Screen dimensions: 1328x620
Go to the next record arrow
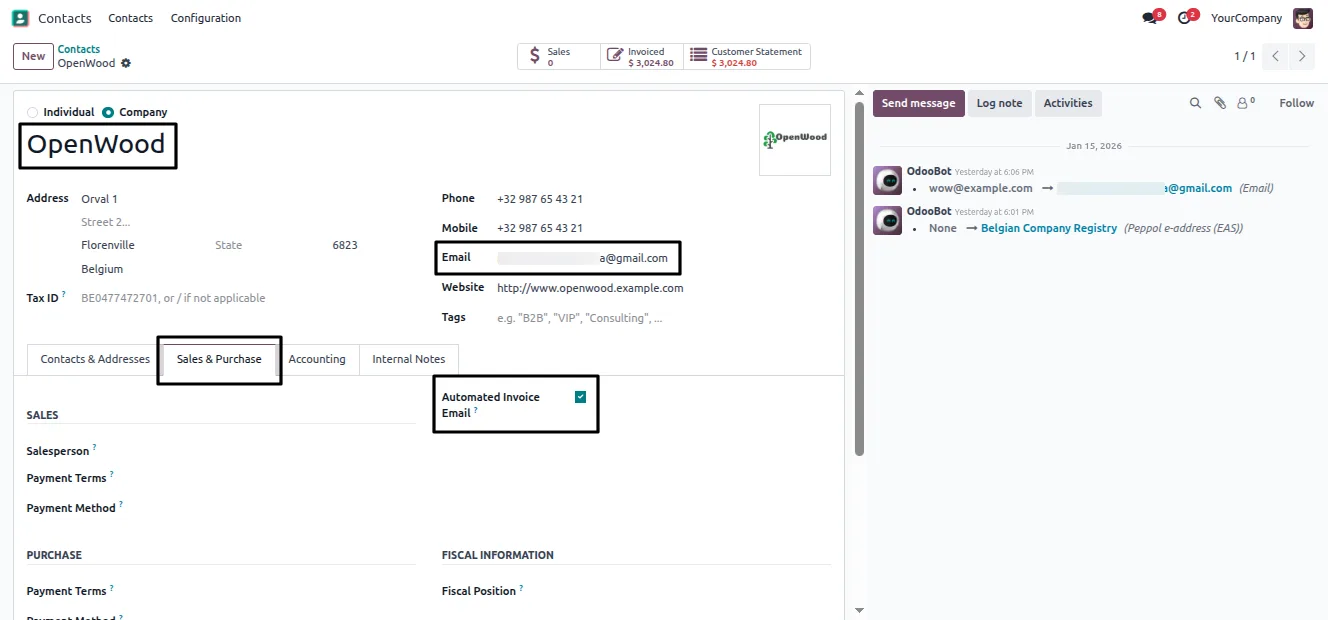click(x=1301, y=57)
